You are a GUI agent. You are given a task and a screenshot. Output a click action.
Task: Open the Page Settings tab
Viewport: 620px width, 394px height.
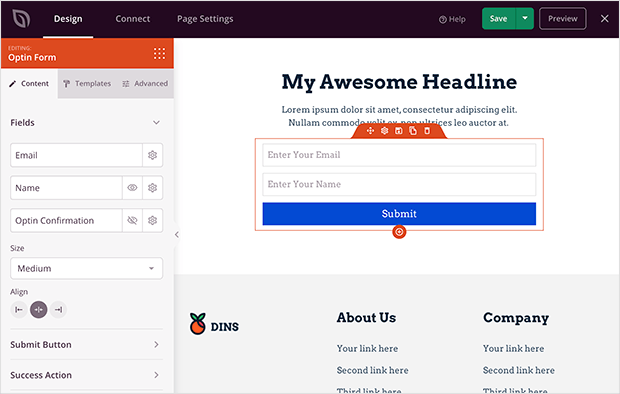point(205,19)
